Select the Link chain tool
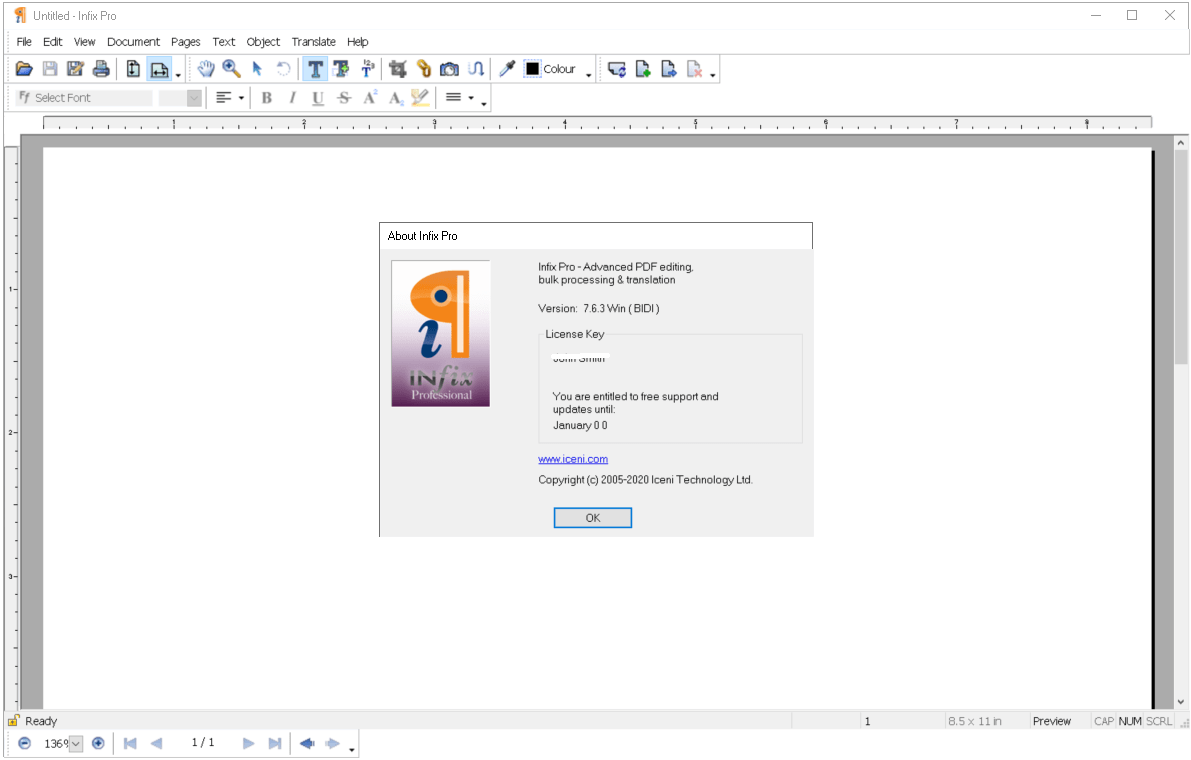Viewport: 1191px width, 760px height. (x=424, y=69)
